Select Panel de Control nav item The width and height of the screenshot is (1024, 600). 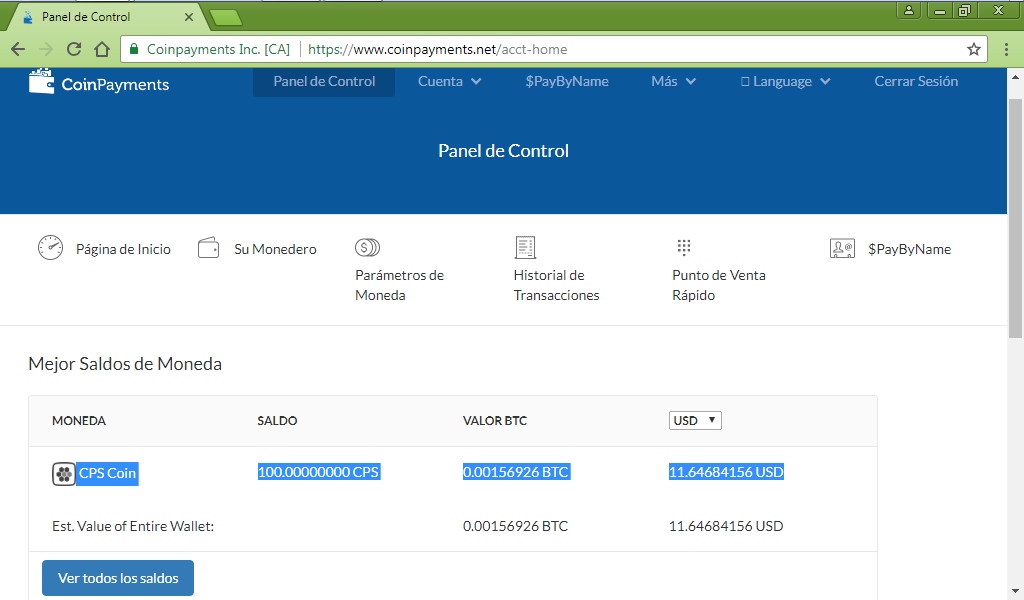coord(324,82)
